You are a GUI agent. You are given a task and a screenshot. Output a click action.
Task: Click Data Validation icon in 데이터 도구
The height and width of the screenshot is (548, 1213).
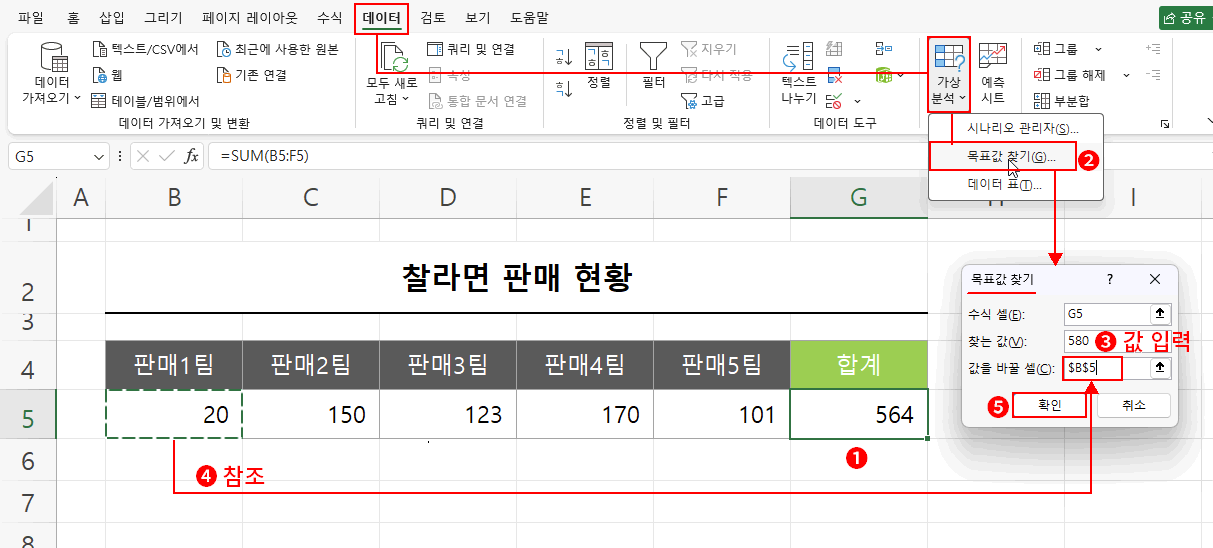click(x=834, y=100)
